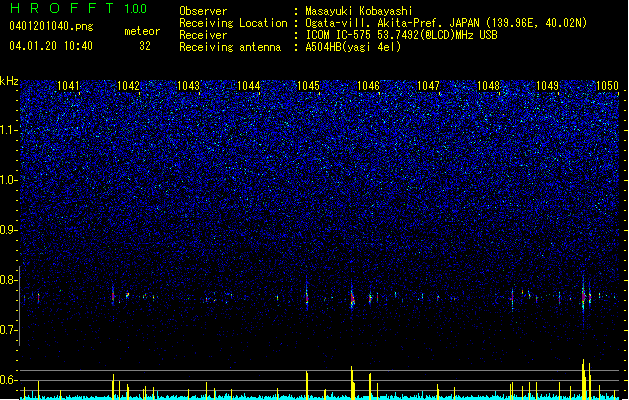This screenshot has height=400, width=629.
Task: Click the Receiving antenna field label
Action: [230, 47]
